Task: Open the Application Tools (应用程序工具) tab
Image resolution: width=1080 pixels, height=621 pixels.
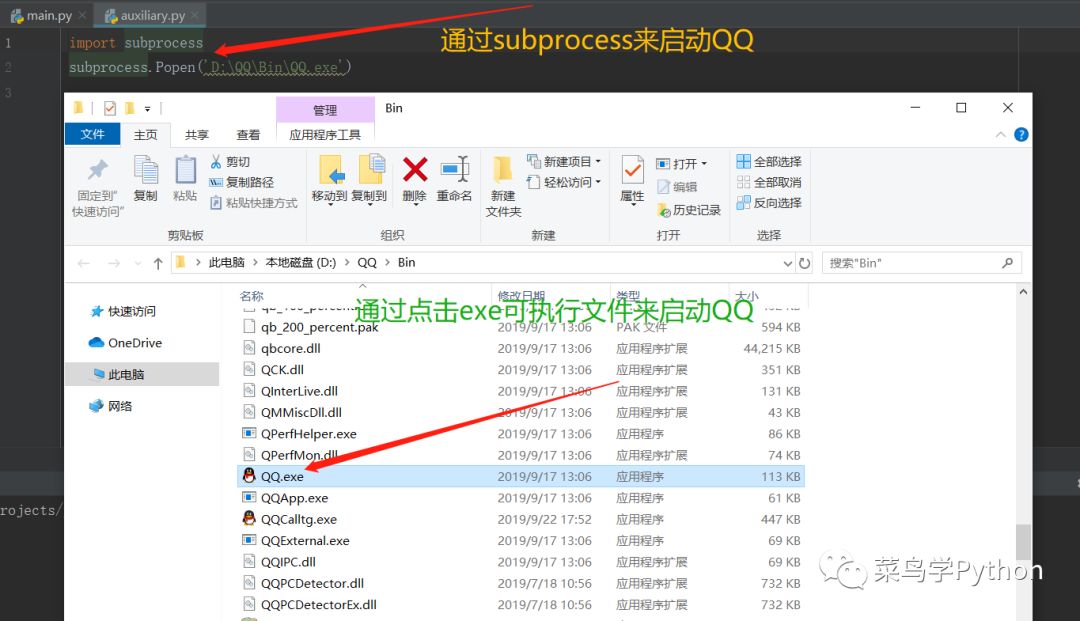Action: (x=325, y=135)
